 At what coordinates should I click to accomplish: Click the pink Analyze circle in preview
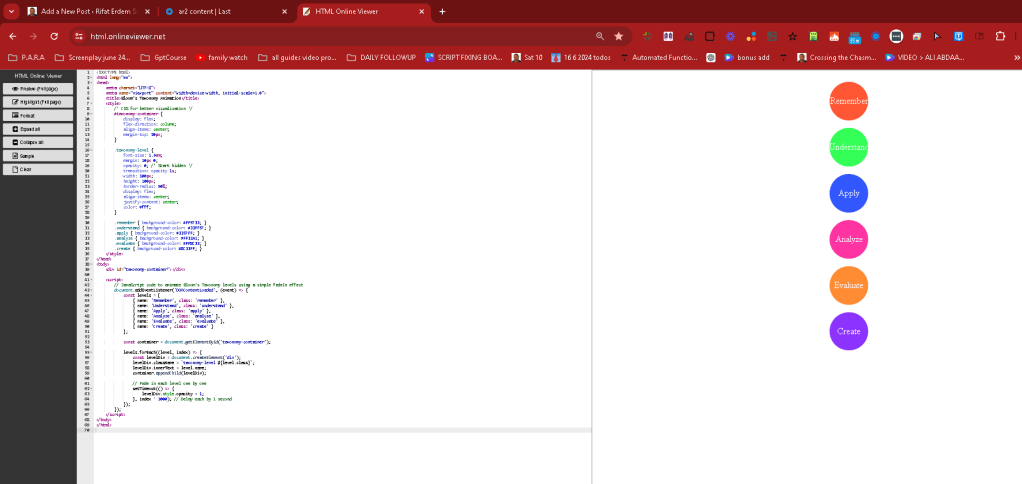click(849, 240)
